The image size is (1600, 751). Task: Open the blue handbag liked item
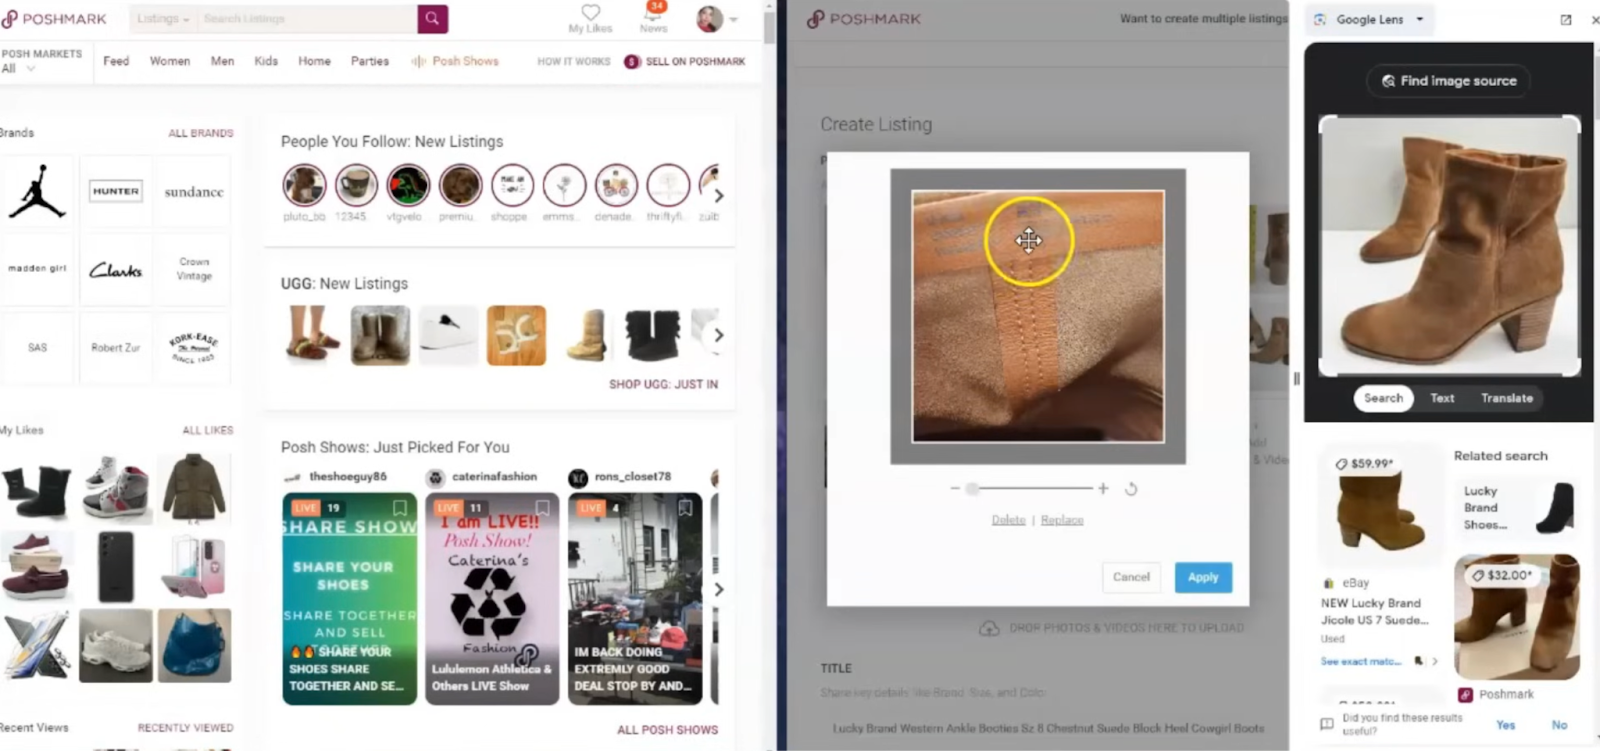tap(194, 645)
